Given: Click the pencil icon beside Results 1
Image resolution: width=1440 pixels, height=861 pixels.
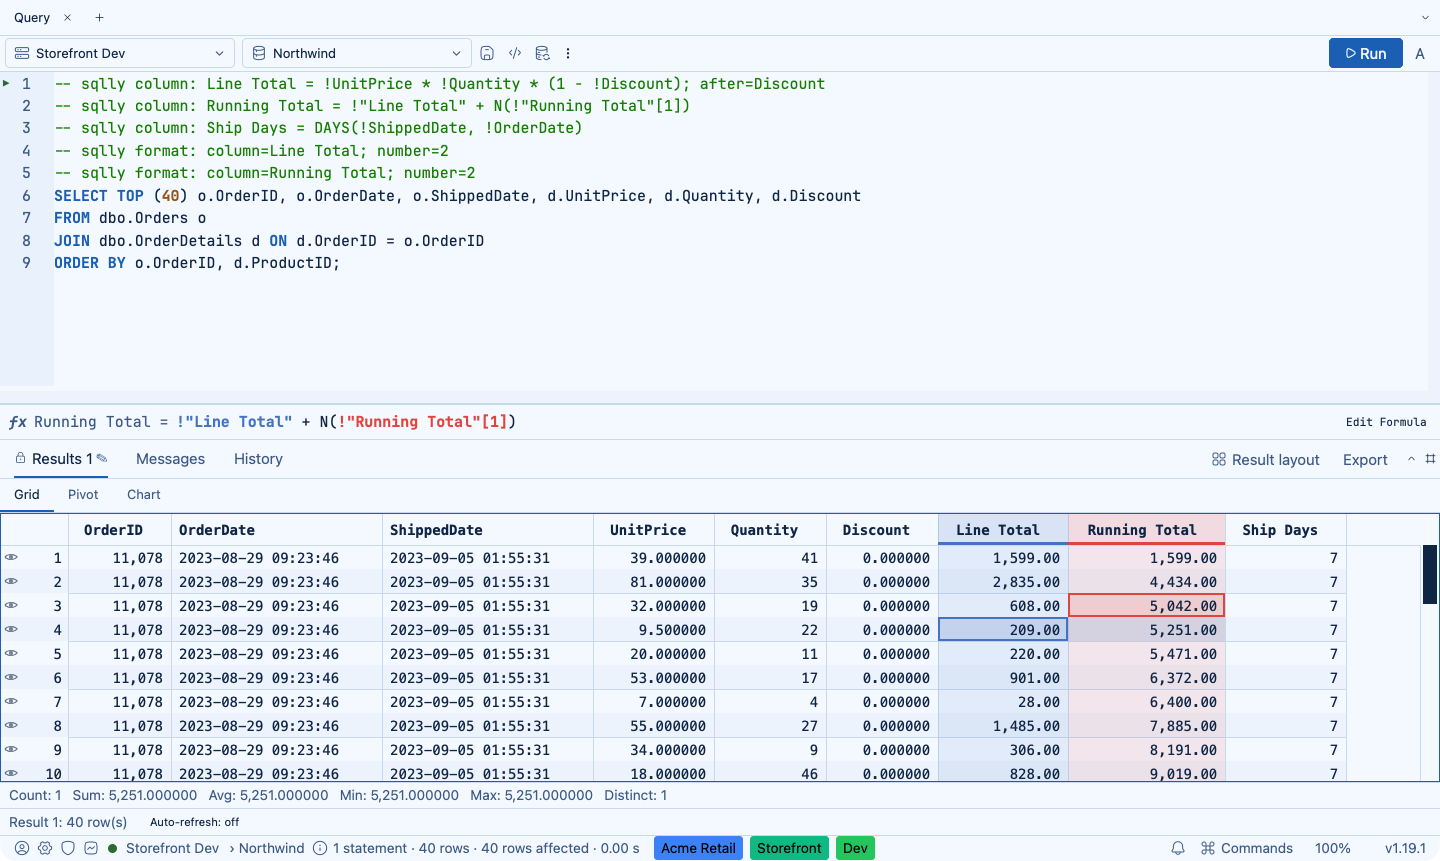Looking at the screenshot, I should tap(102, 458).
